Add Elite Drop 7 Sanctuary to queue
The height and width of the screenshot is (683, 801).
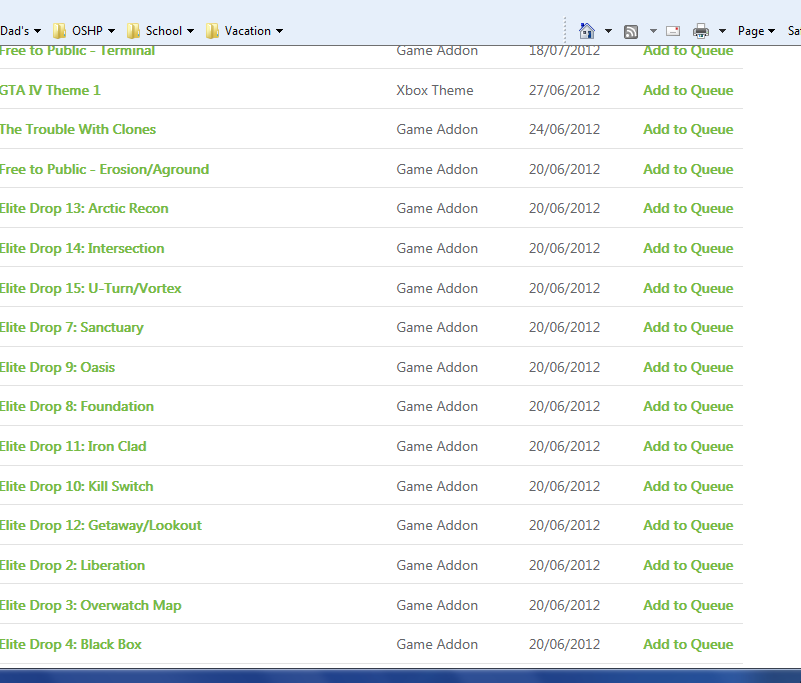point(688,327)
